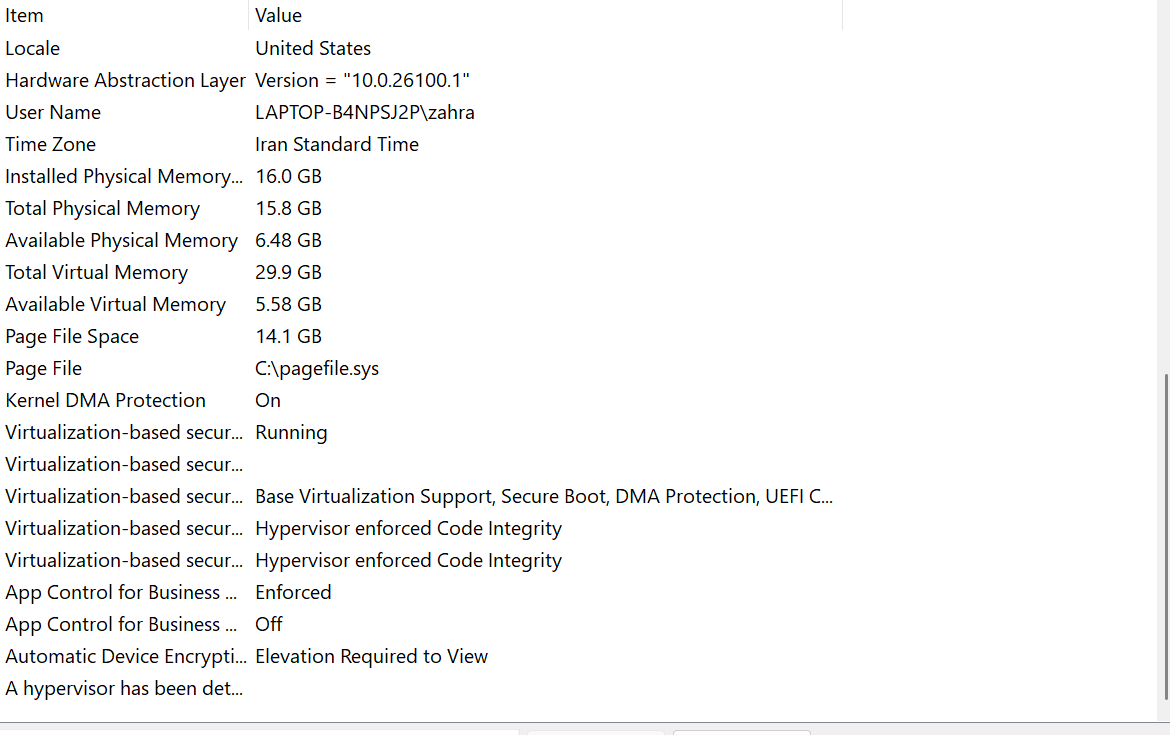Screen dimensions: 1170x735
Task: Click the Base Virtualization Support value
Action: tap(543, 496)
